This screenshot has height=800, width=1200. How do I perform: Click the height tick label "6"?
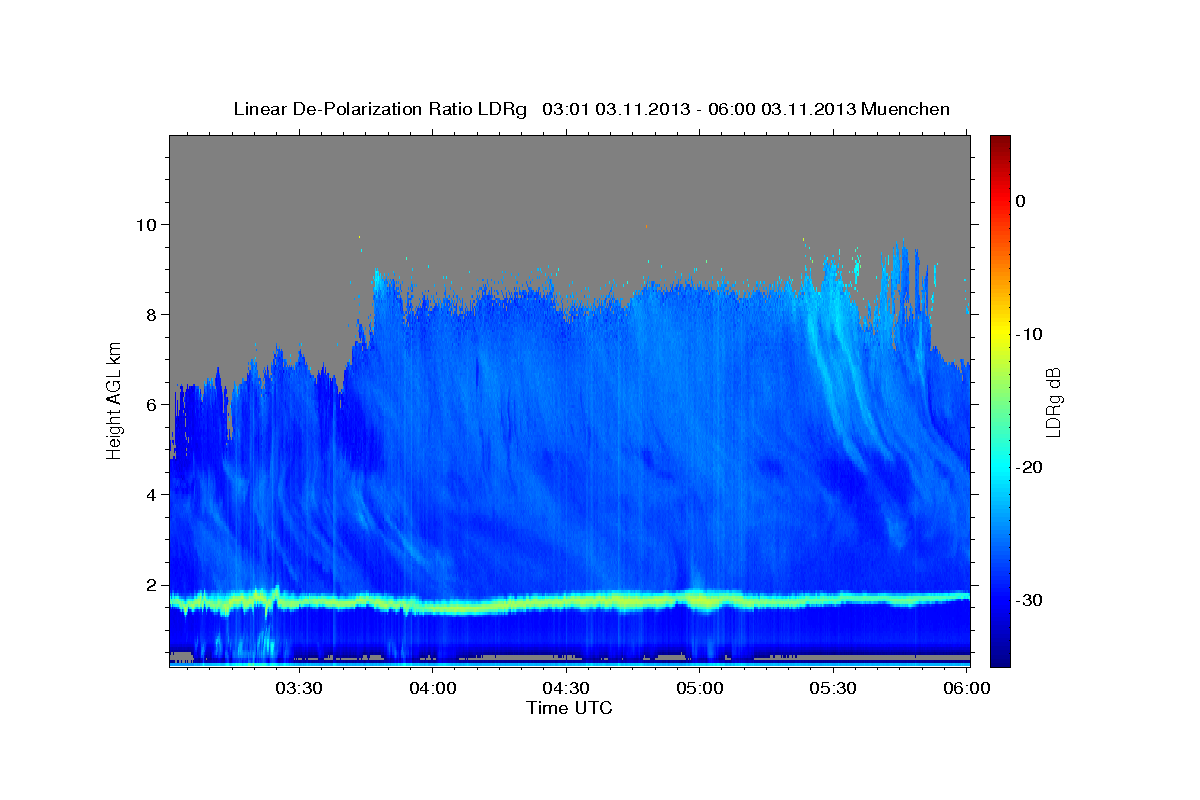tap(153, 405)
